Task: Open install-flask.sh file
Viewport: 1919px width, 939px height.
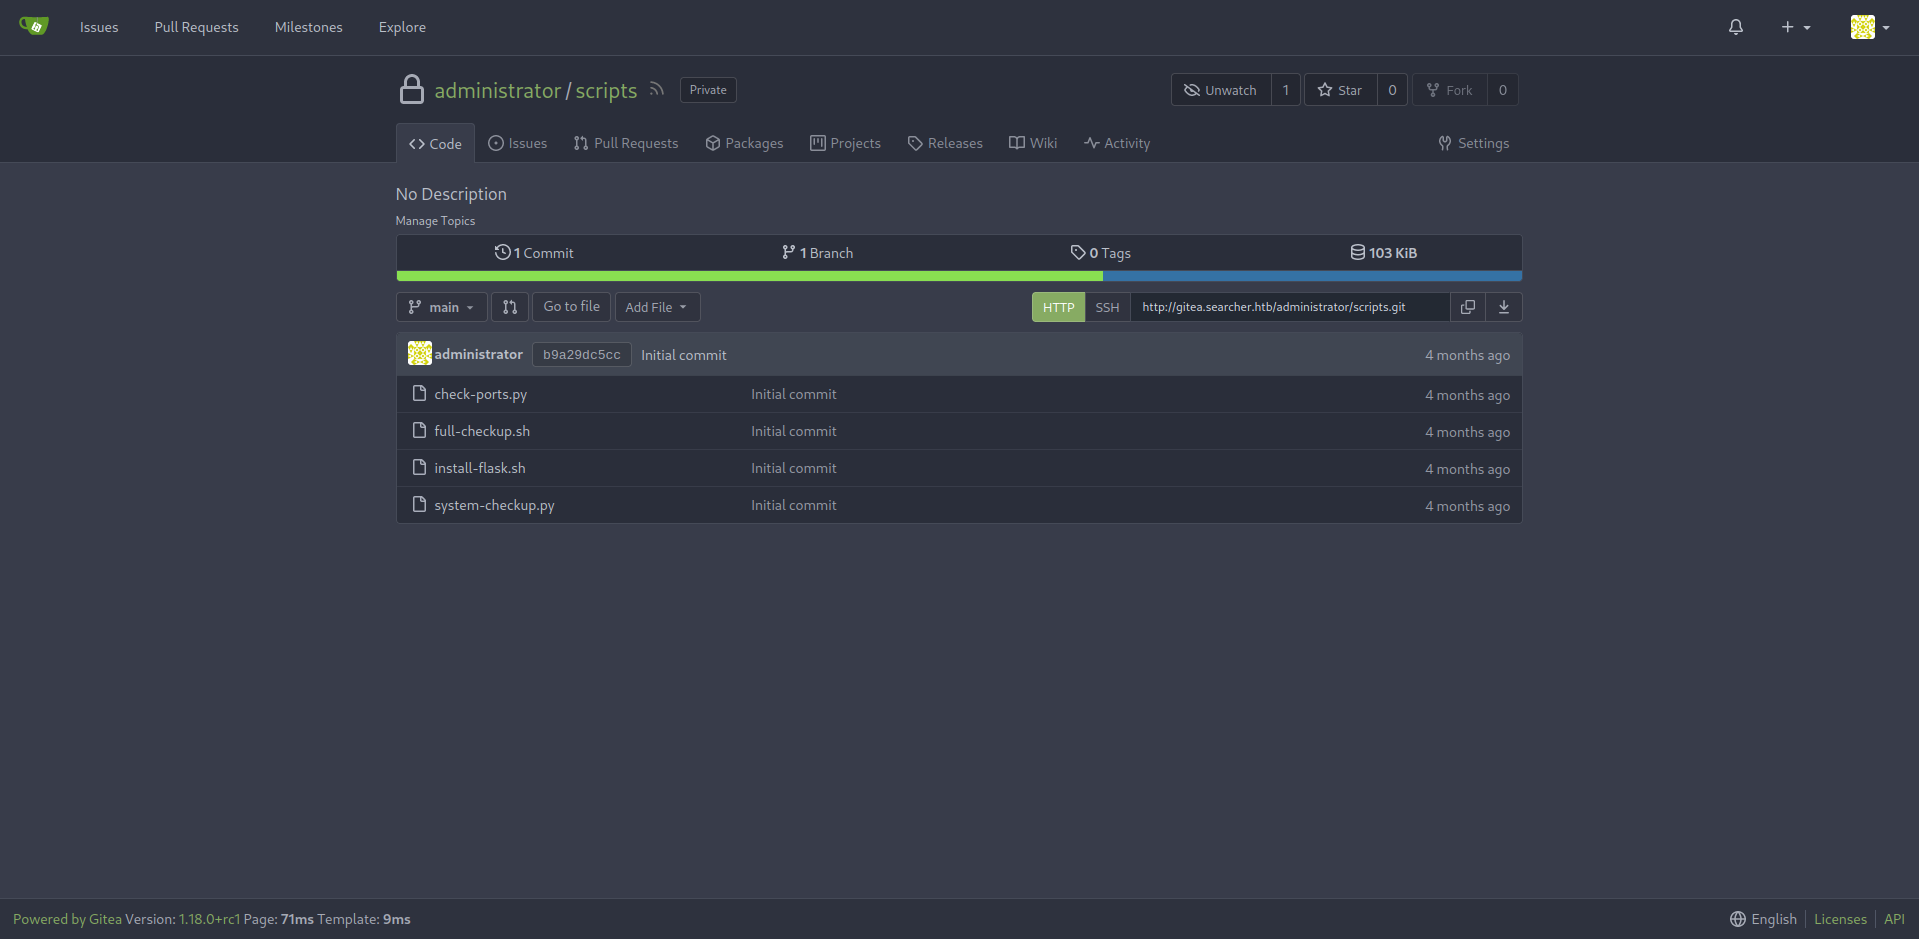Action: pyautogui.click(x=480, y=468)
